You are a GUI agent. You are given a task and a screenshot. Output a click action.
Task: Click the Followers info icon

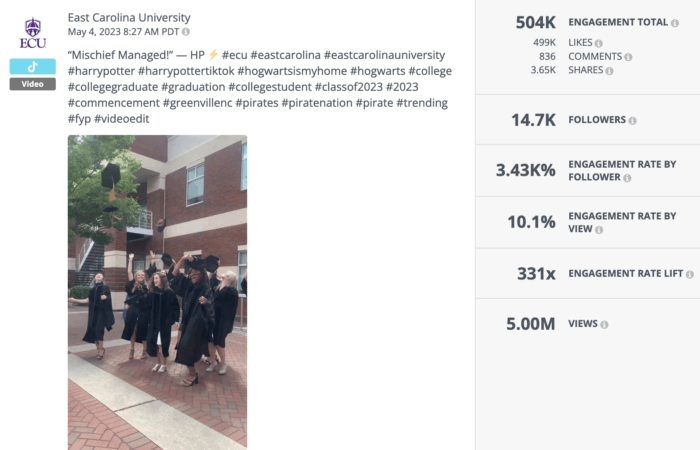(632, 120)
